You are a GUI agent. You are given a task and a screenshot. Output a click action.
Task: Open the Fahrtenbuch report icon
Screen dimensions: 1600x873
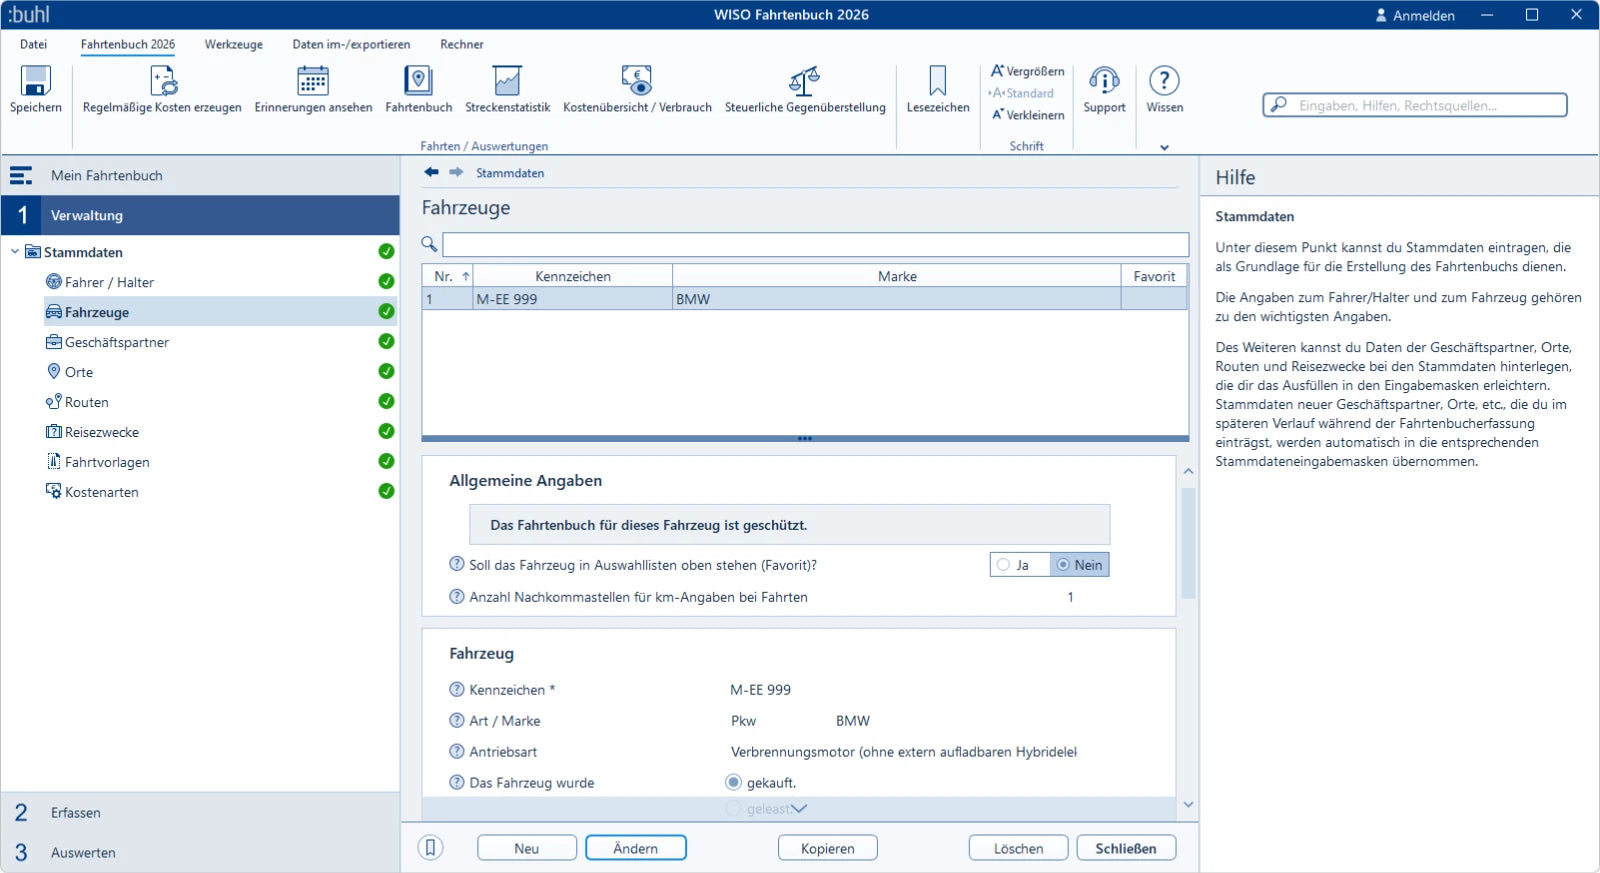click(418, 81)
